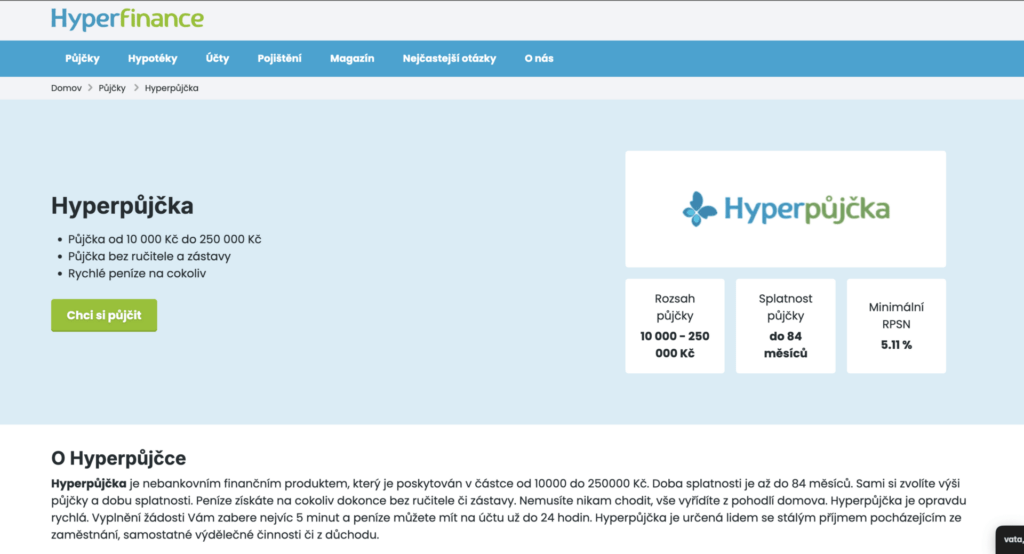Click the Hyperfinance logo
The image size is (1024, 554).
[x=127, y=19]
